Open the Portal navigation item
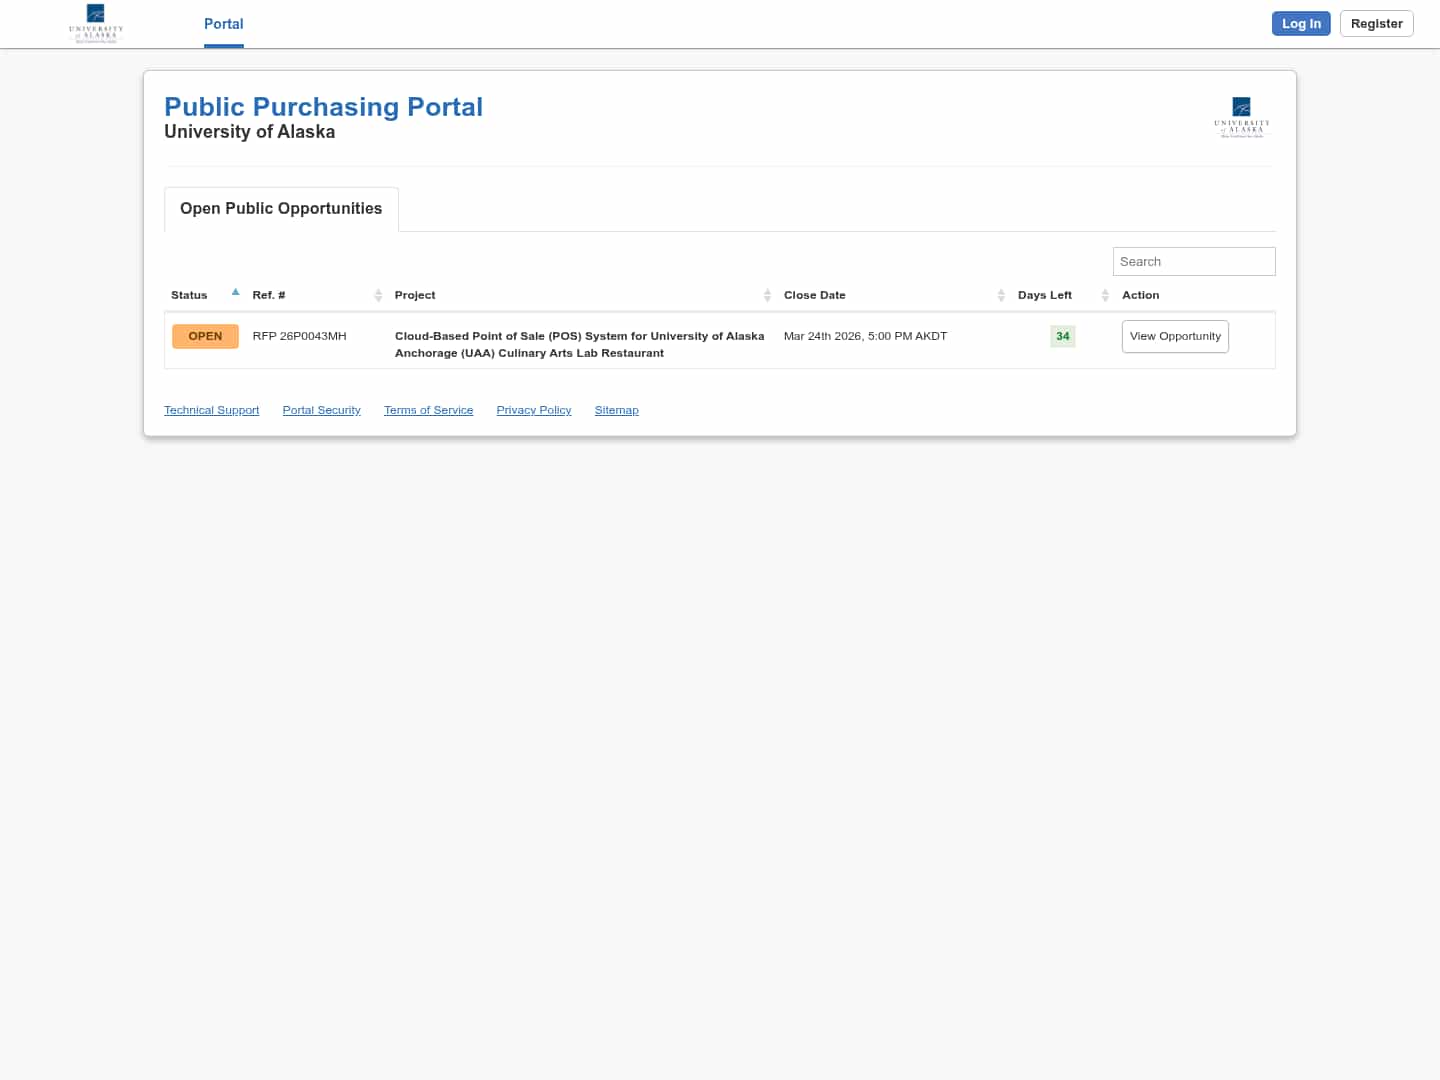The height and width of the screenshot is (1080, 1440). [x=223, y=24]
